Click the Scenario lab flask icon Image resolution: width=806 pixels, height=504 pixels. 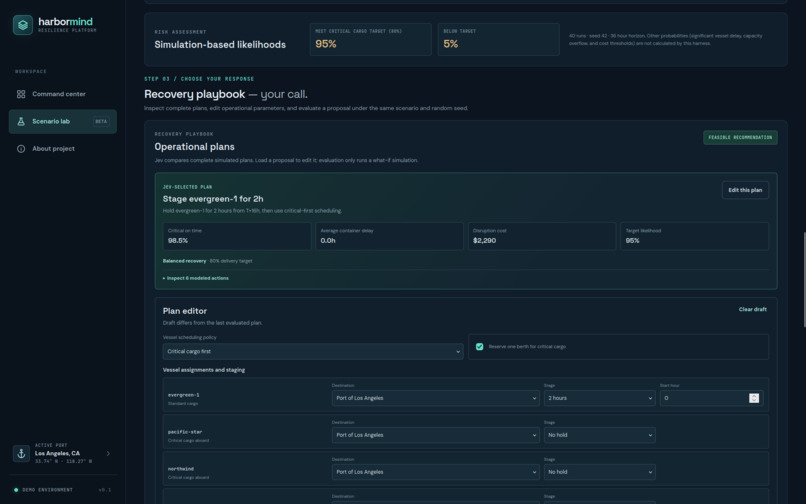pos(21,121)
